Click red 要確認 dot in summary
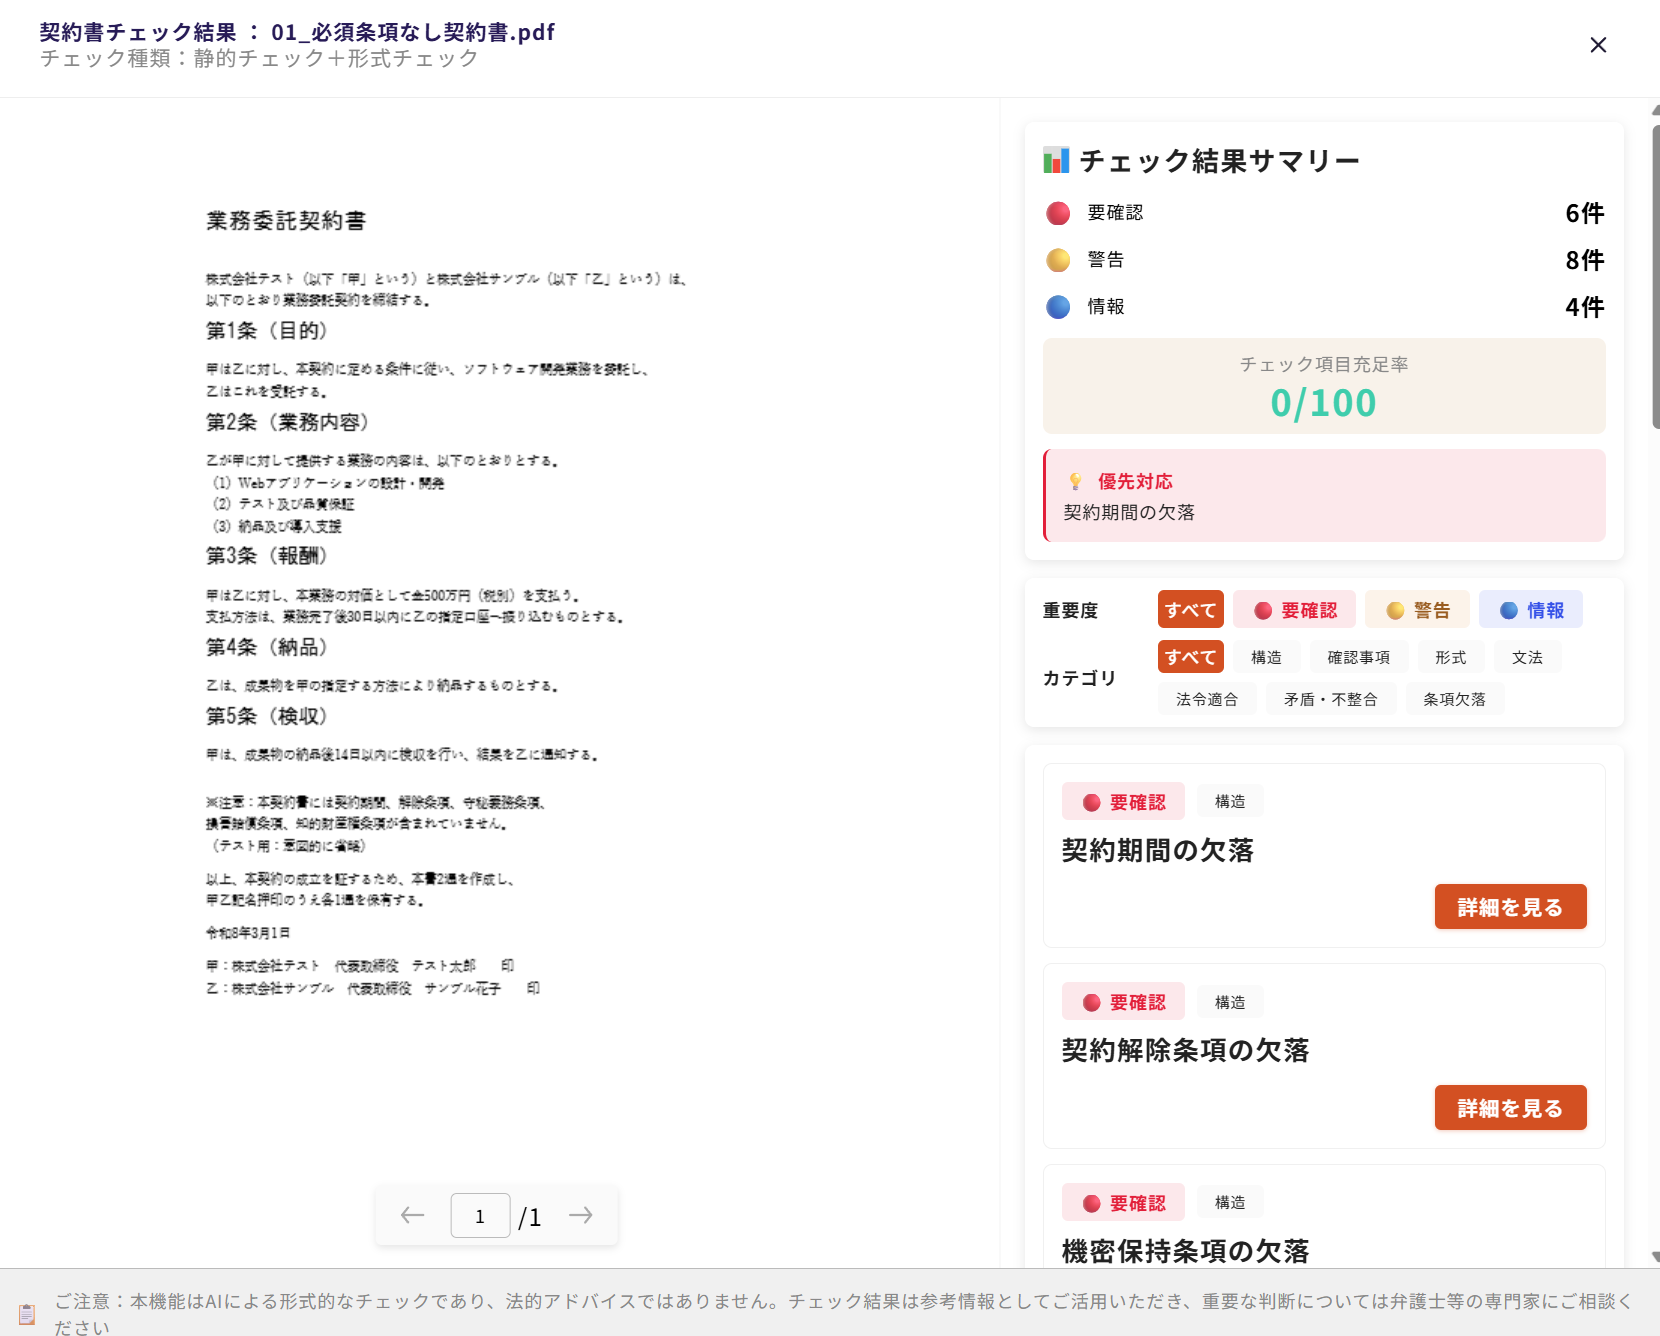The height and width of the screenshot is (1336, 1660). tap(1058, 213)
